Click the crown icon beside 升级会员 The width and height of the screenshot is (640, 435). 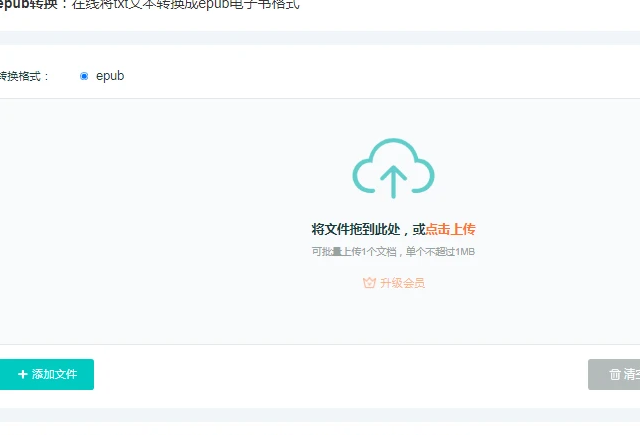369,282
